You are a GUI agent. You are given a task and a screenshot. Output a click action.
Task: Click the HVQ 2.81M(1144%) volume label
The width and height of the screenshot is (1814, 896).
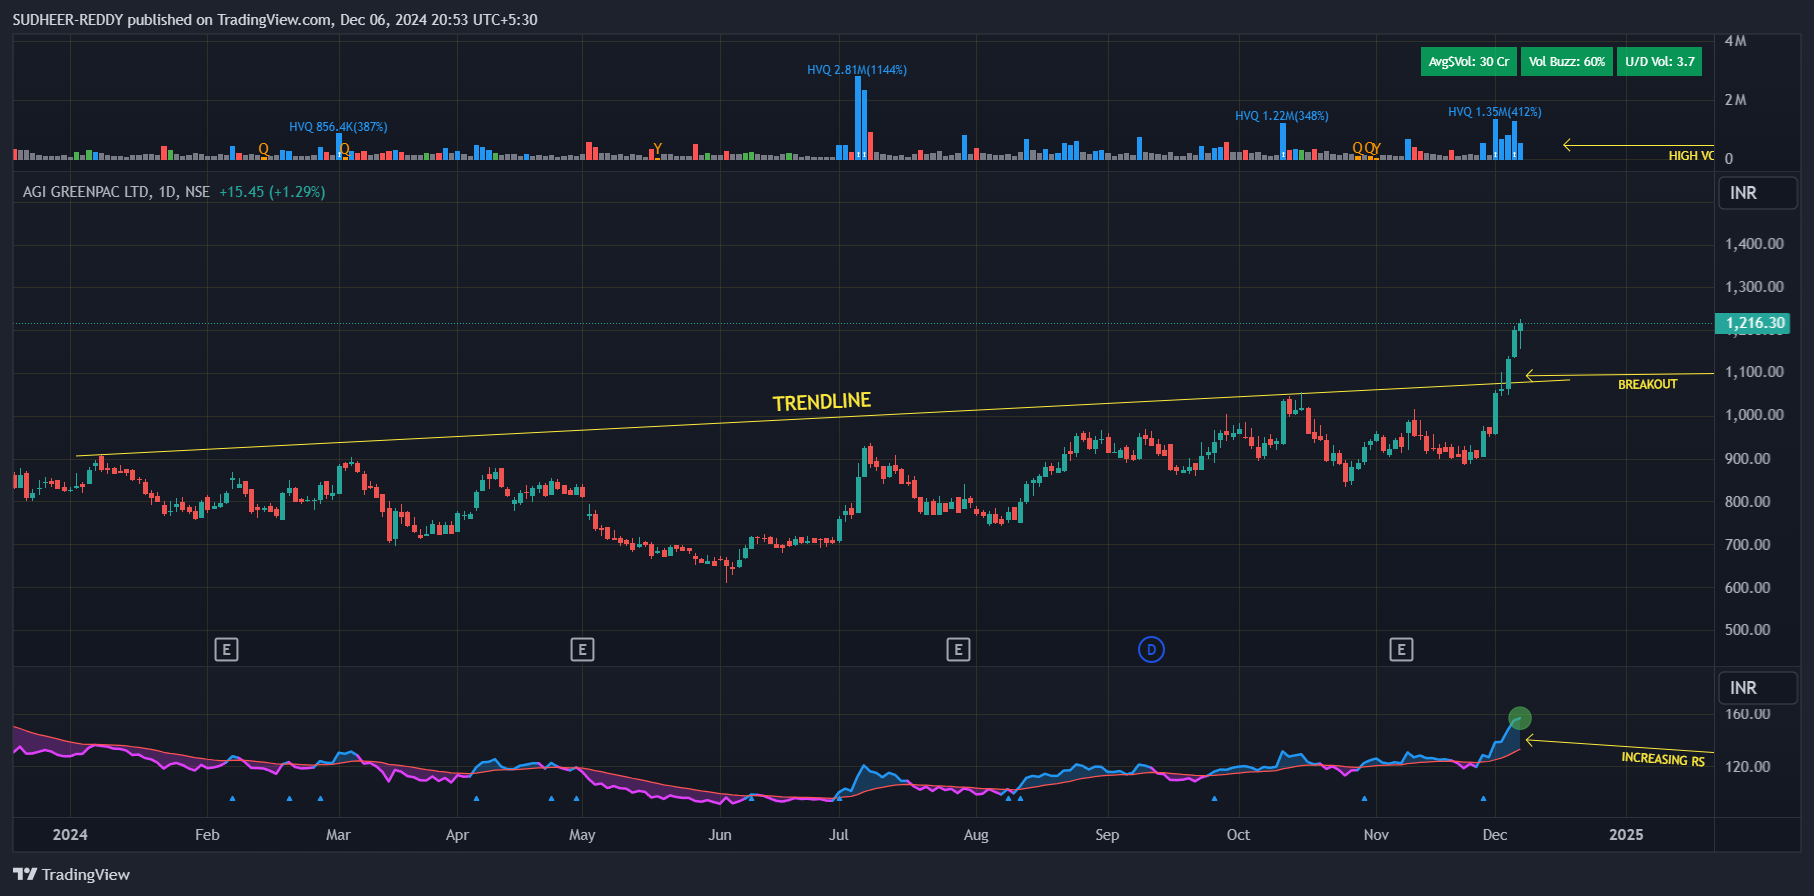tap(857, 70)
